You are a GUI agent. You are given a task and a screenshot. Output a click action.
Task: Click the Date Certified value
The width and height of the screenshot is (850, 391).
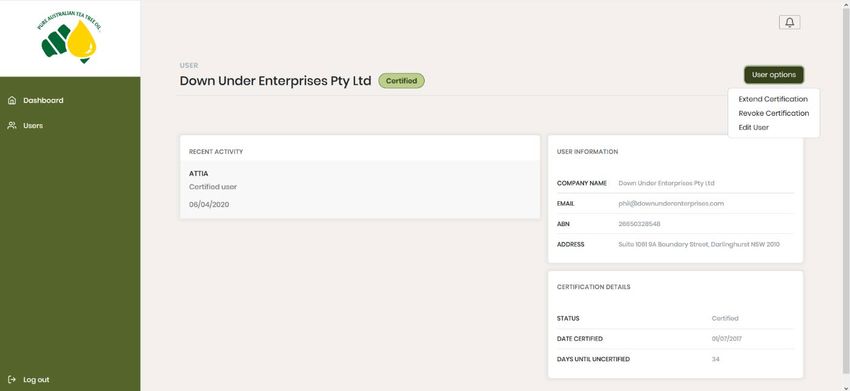726,339
